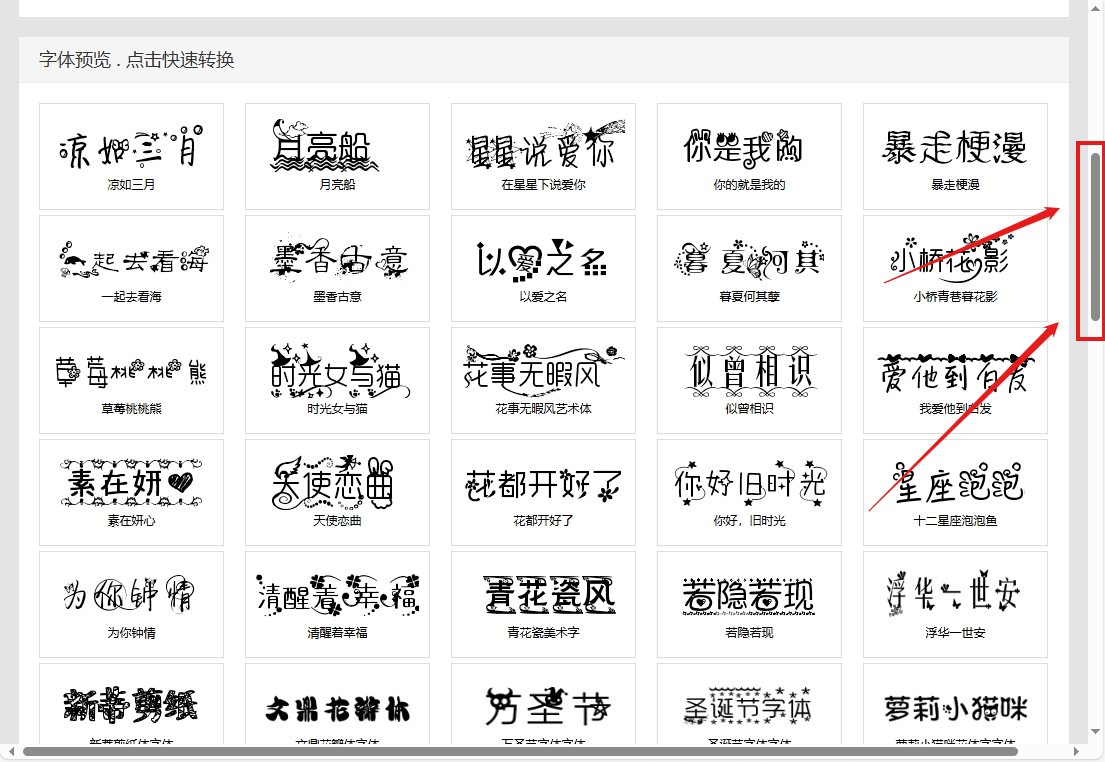1105x762 pixels.
Task: Pick the 似曾相识 font style
Action: 749,381
